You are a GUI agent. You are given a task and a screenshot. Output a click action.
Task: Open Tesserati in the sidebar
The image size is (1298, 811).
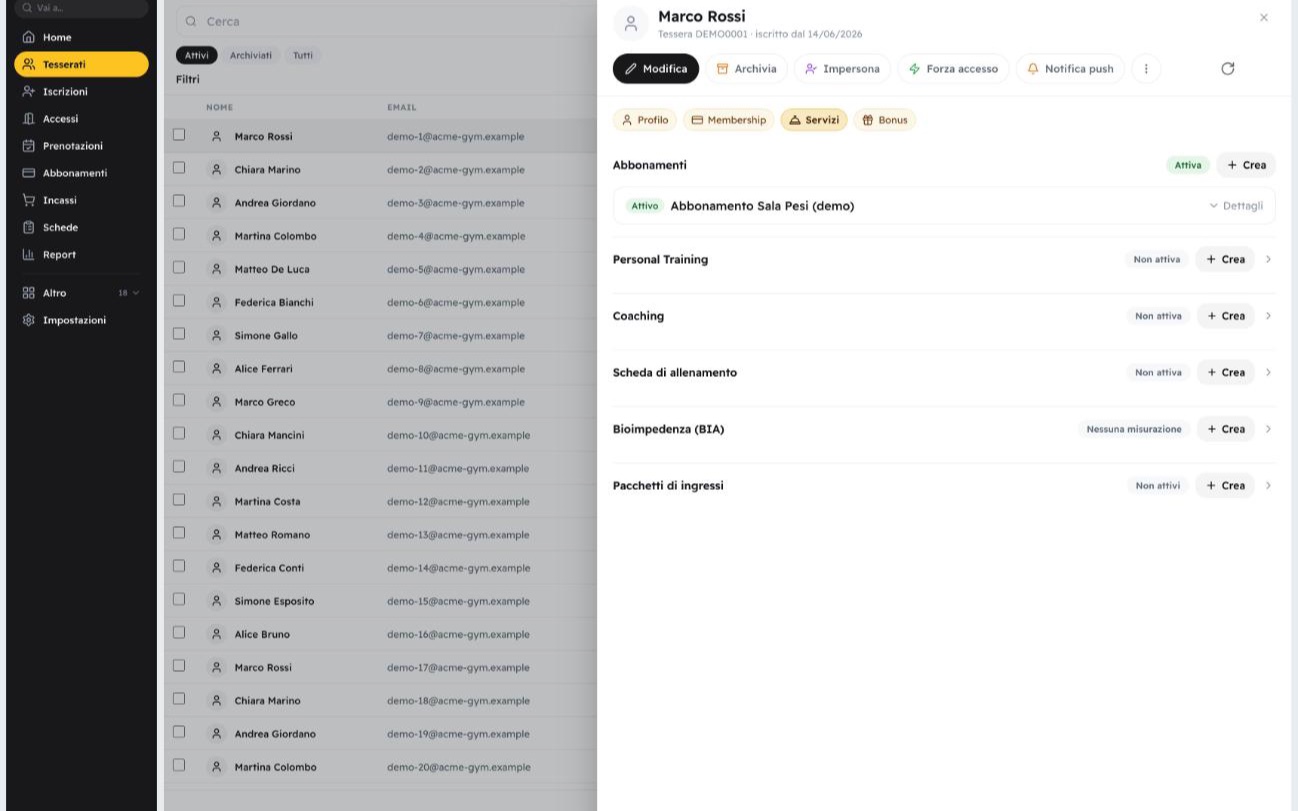[x=81, y=64]
